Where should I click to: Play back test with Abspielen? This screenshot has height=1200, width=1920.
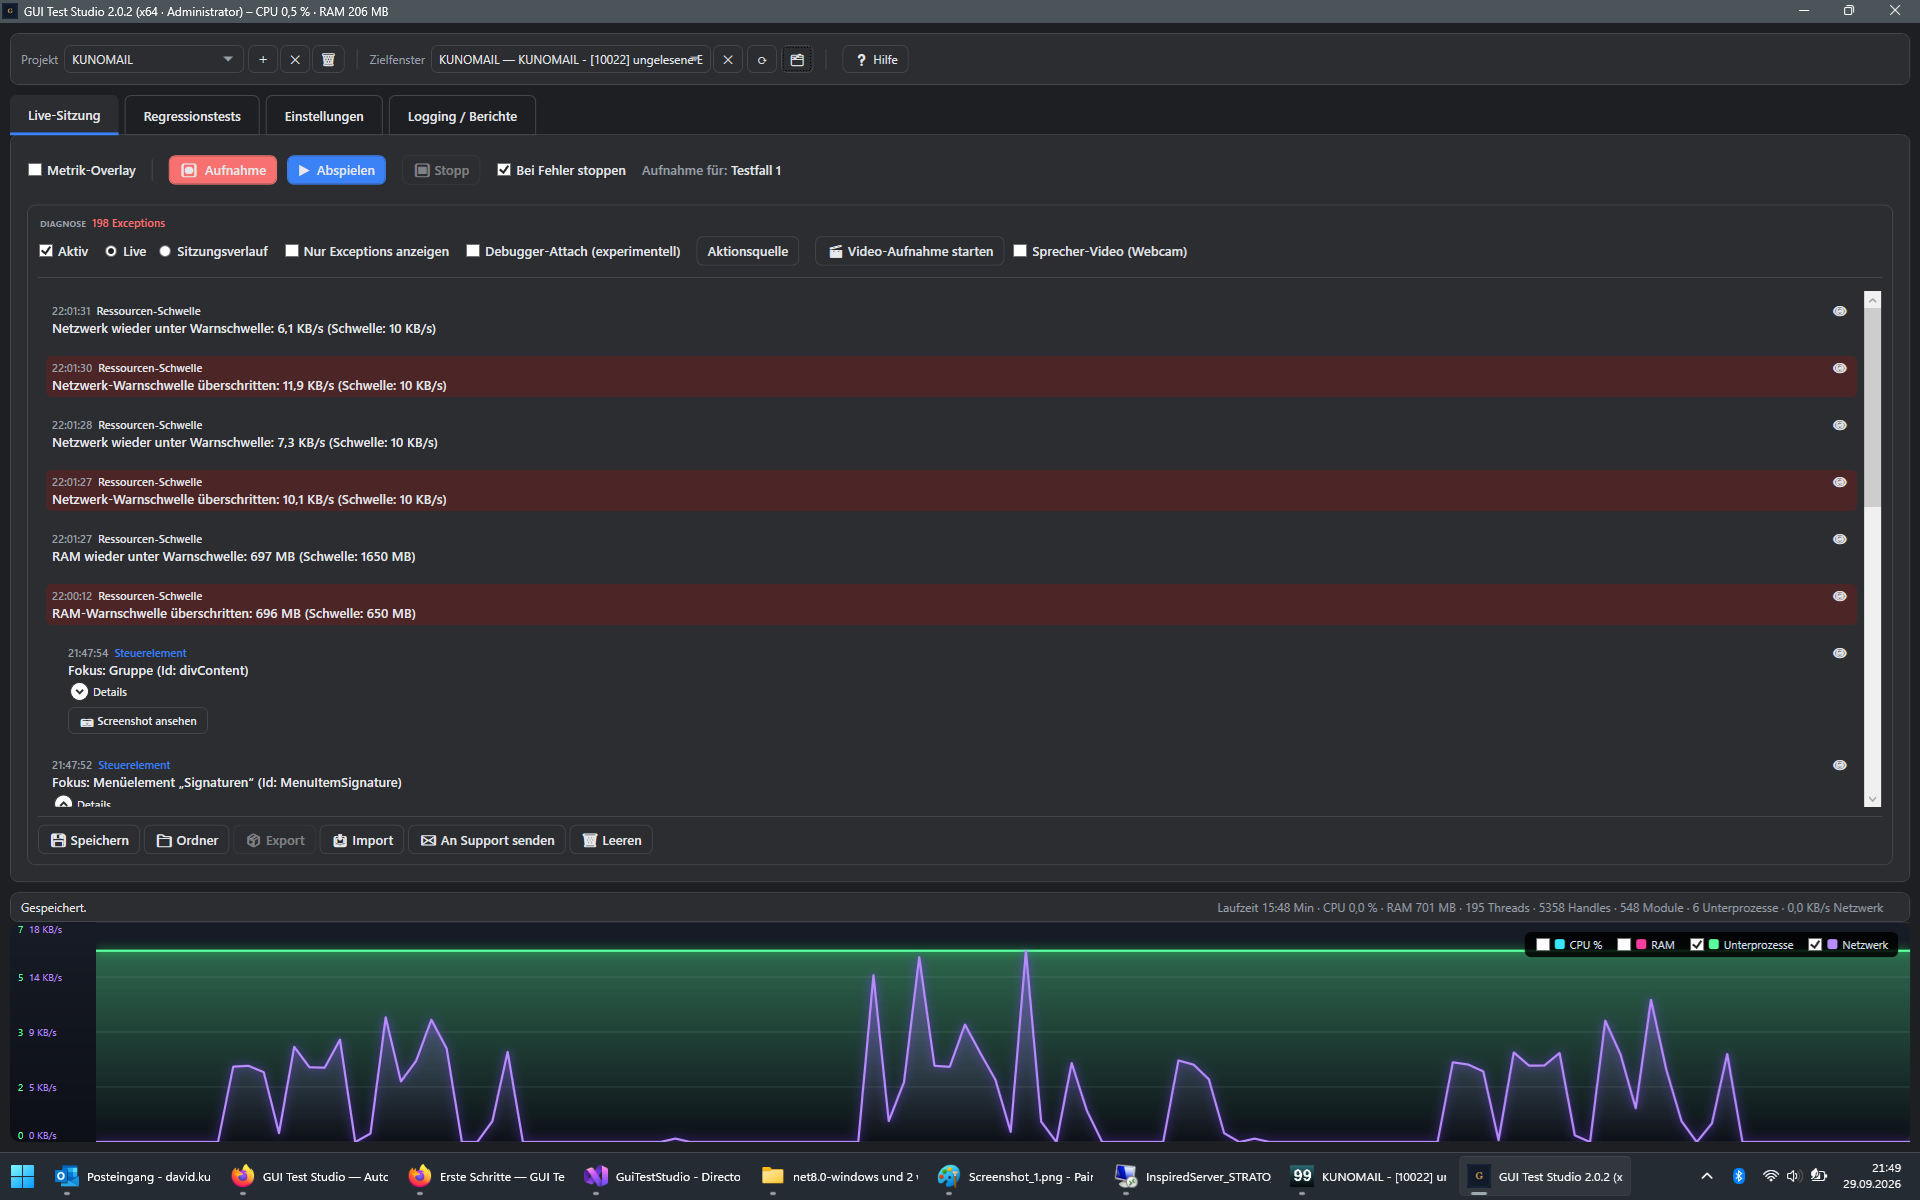(x=337, y=170)
